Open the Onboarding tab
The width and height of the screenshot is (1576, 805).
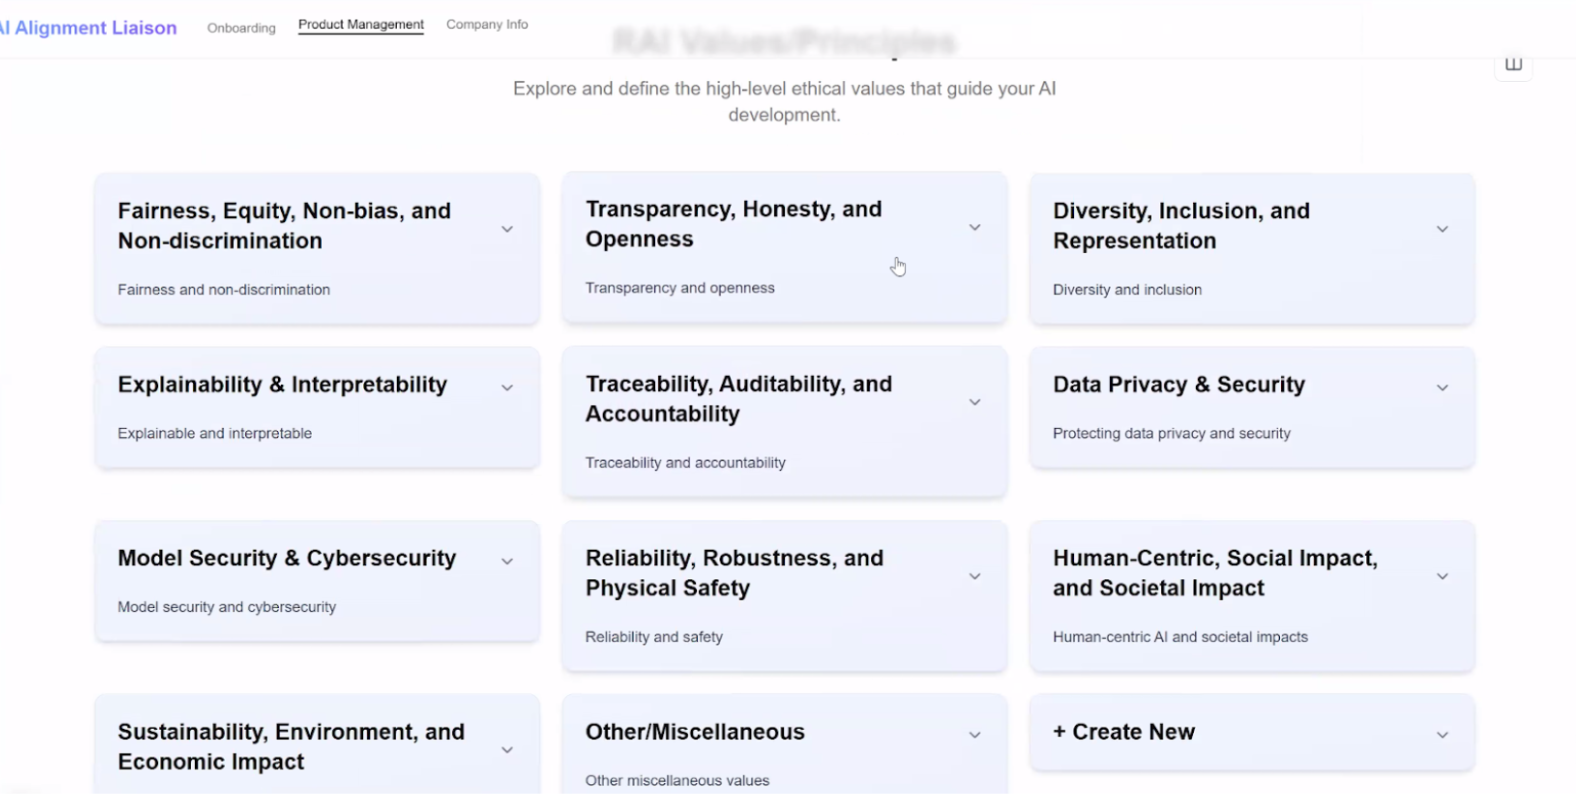tap(241, 28)
